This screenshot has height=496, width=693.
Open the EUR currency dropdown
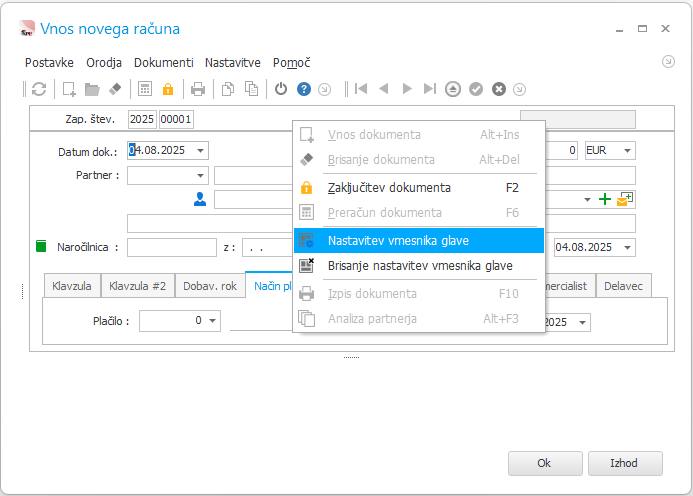click(x=627, y=151)
